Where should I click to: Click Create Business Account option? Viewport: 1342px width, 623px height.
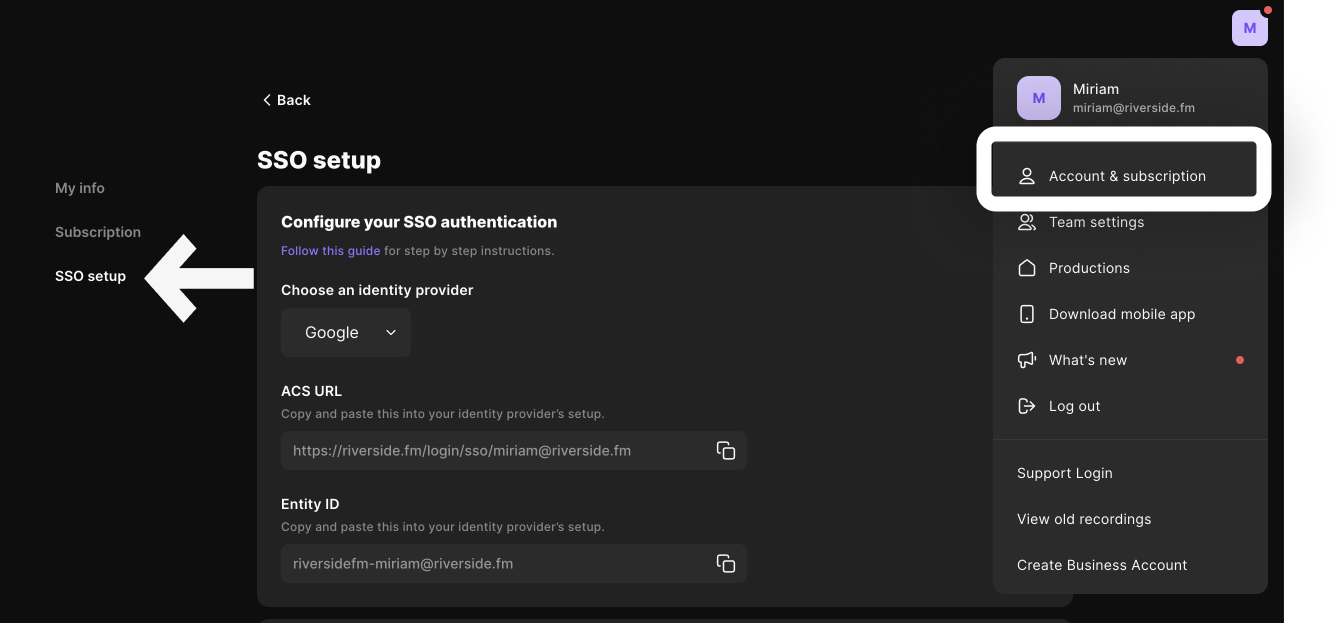click(x=1101, y=565)
